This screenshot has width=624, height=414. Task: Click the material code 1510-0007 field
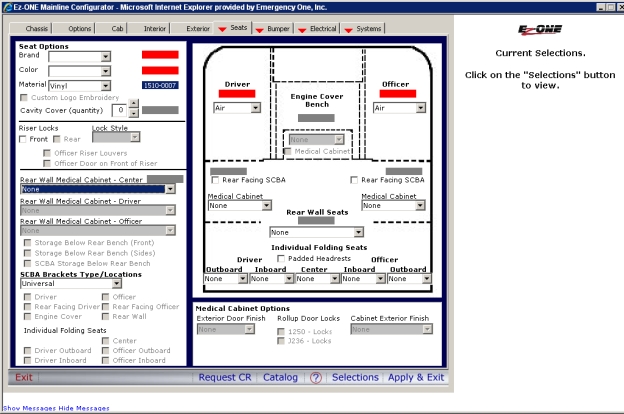pyautogui.click(x=160, y=85)
